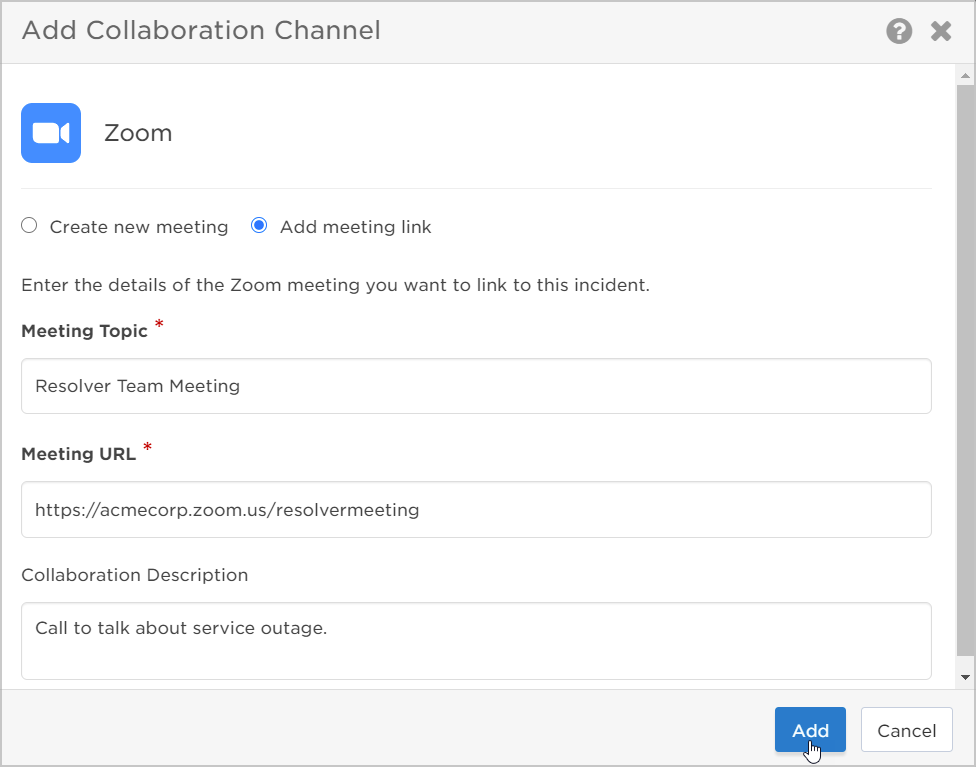Image resolution: width=976 pixels, height=767 pixels.
Task: Select the Create new meeting option
Action: point(29,225)
